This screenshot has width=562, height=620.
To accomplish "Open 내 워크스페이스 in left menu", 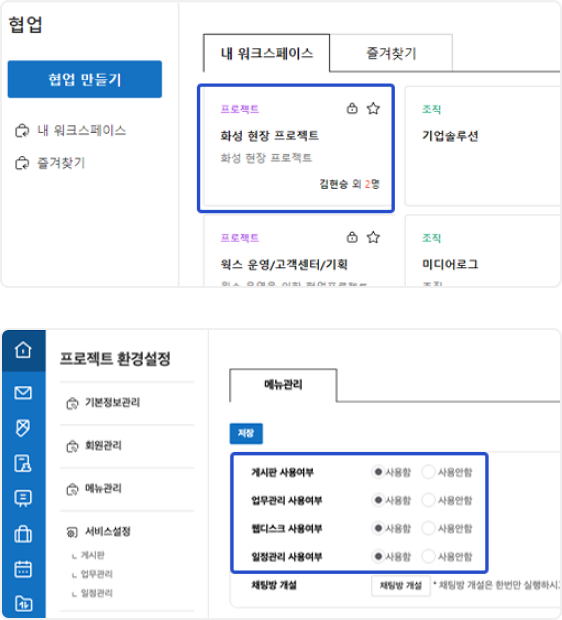I will (81, 130).
